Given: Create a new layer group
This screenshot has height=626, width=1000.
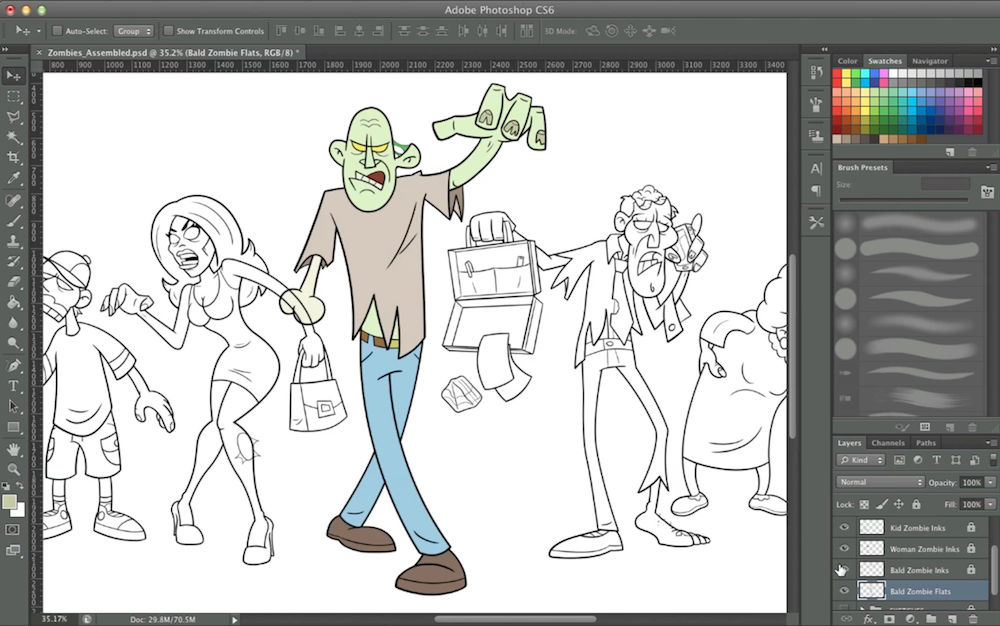Looking at the screenshot, I should pyautogui.click(x=931, y=618).
